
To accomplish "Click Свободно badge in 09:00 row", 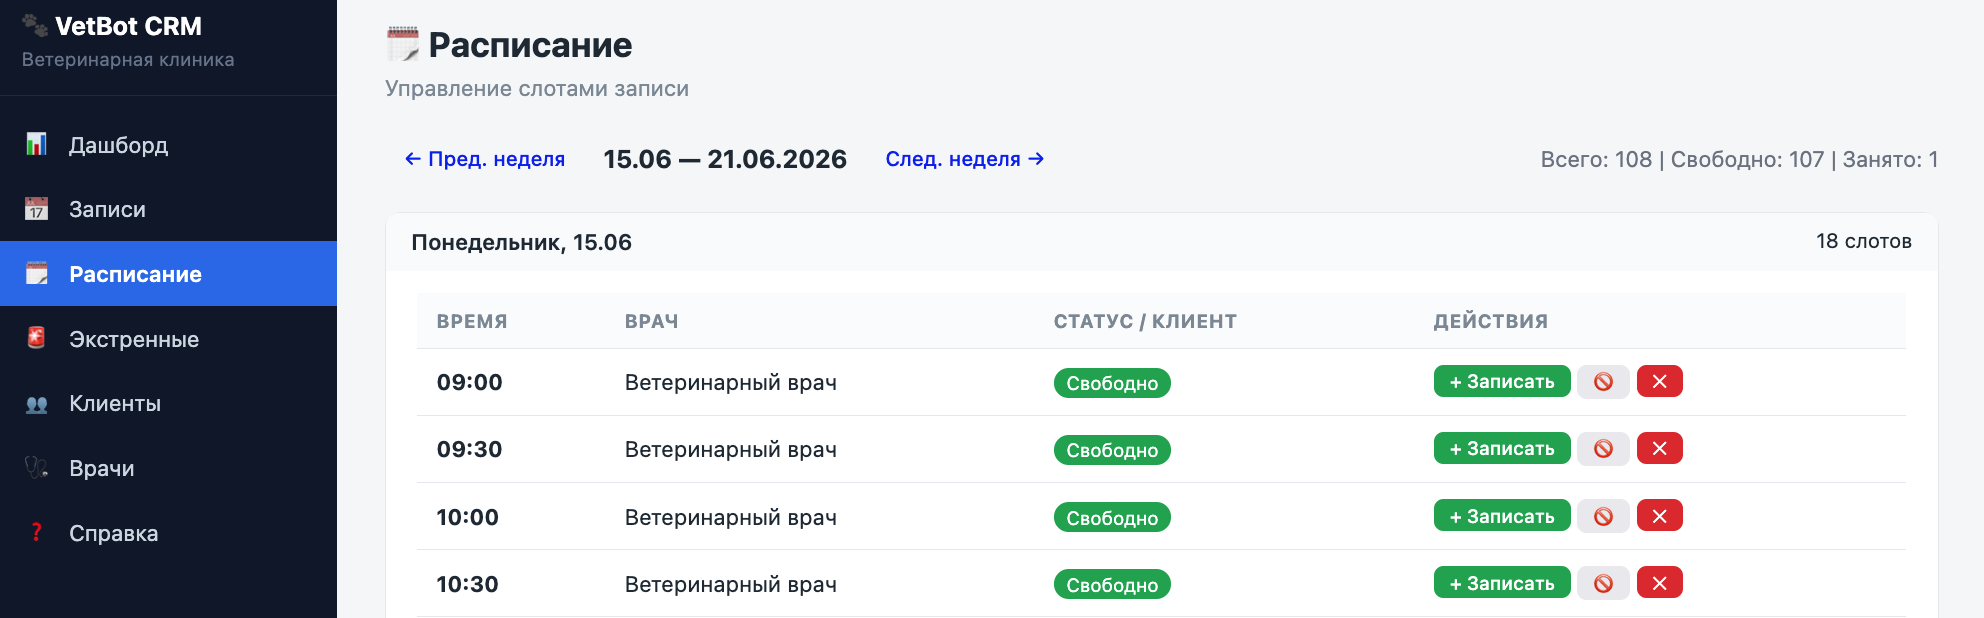I will pos(1112,383).
